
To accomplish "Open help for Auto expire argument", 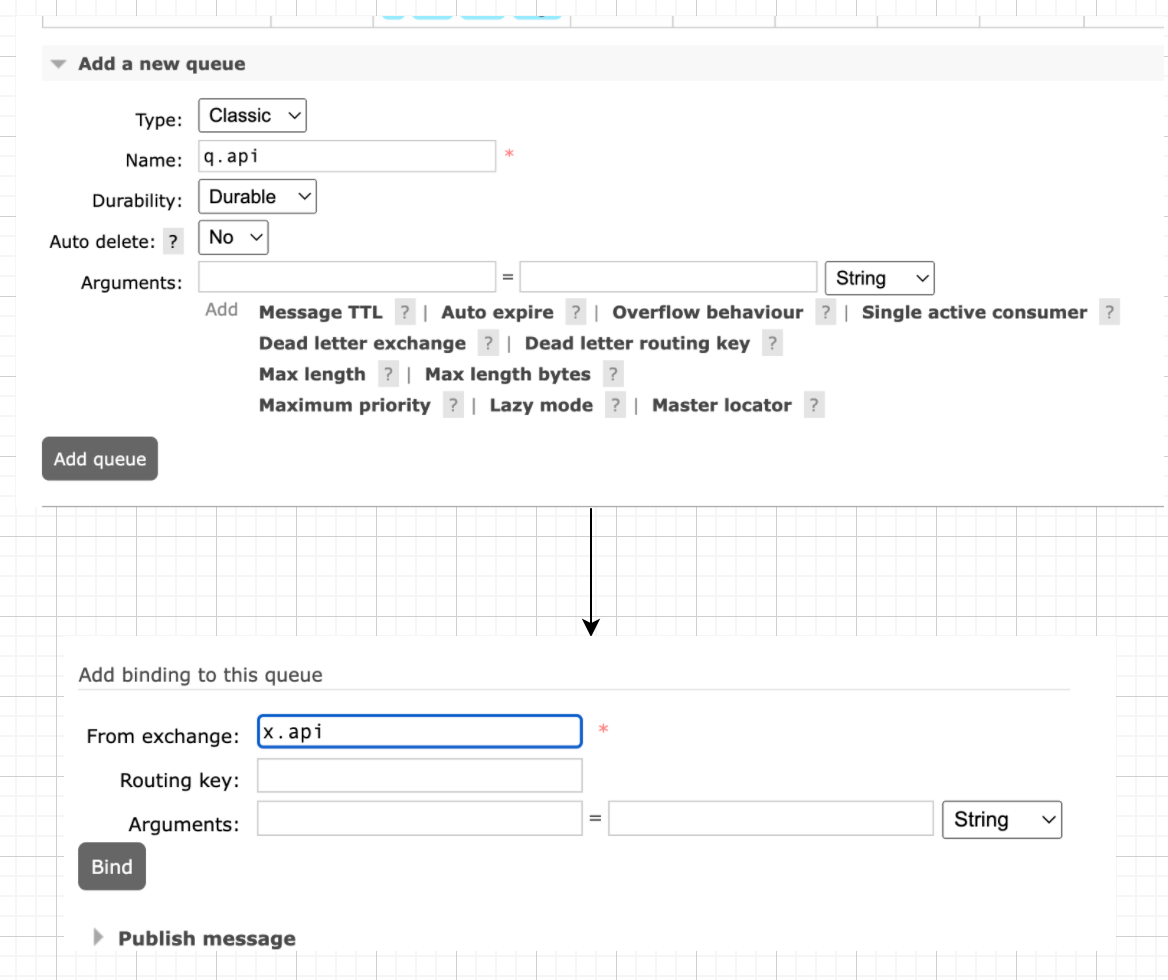I will coord(576,312).
